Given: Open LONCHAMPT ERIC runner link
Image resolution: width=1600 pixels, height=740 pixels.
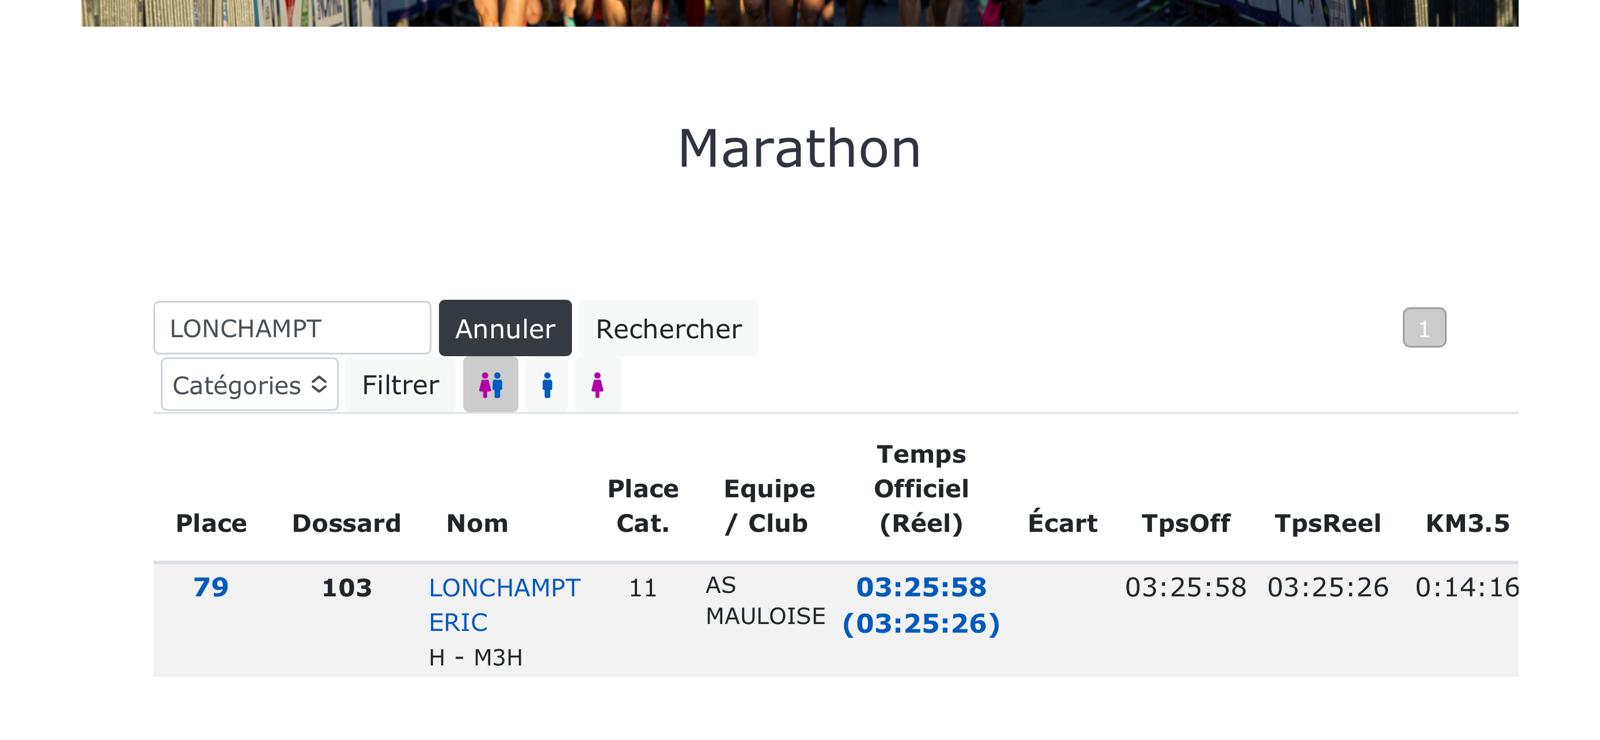Looking at the screenshot, I should click(504, 604).
